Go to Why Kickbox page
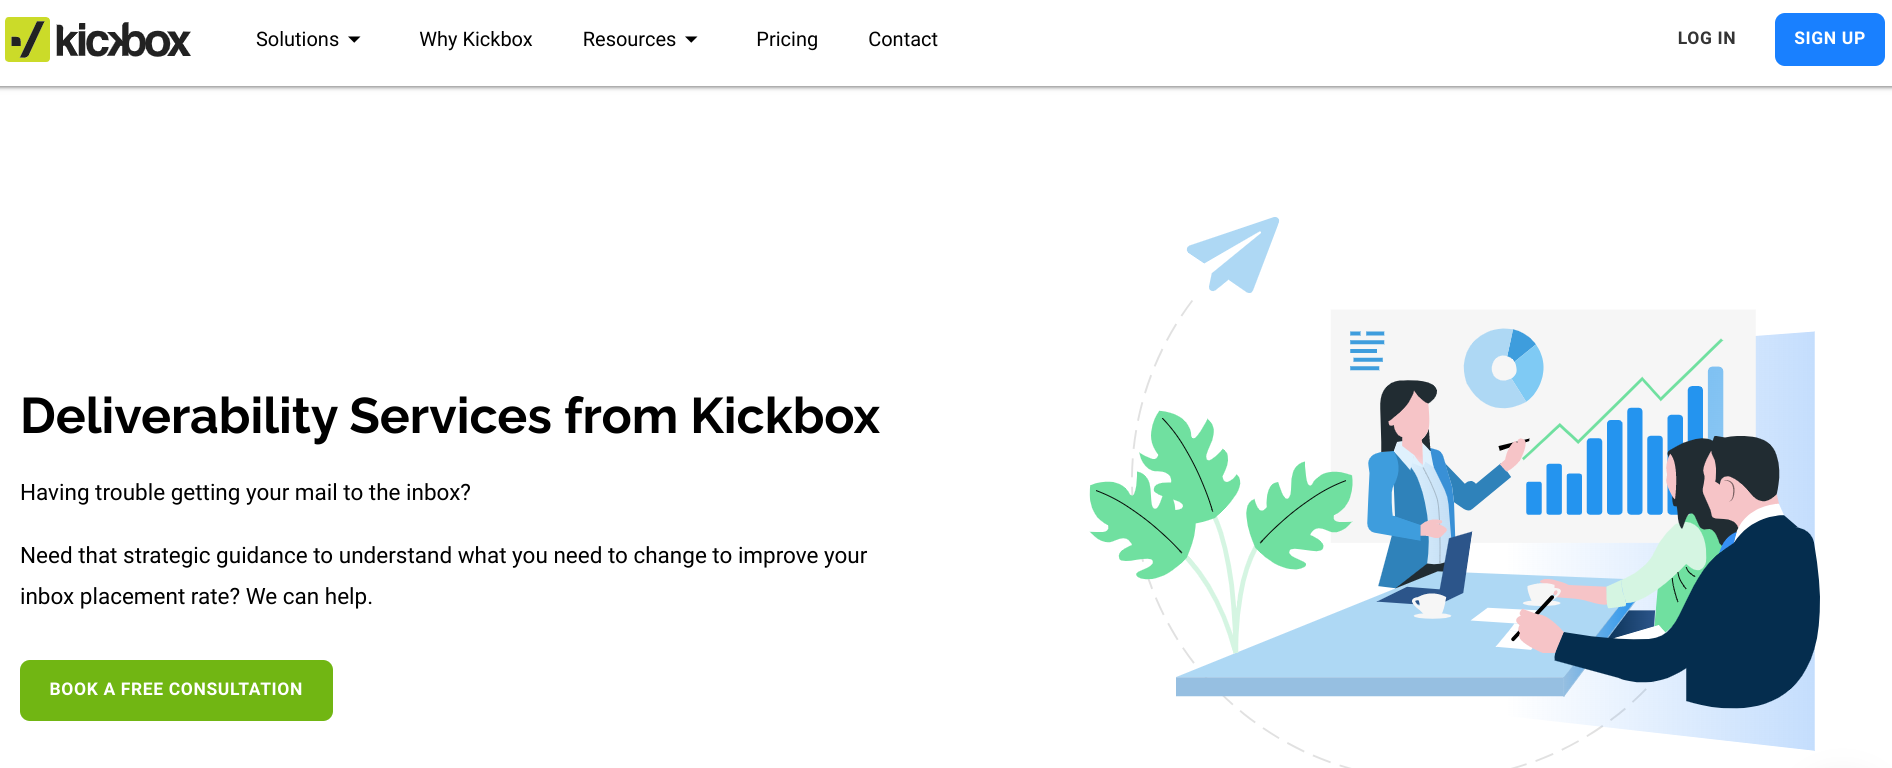 476,40
